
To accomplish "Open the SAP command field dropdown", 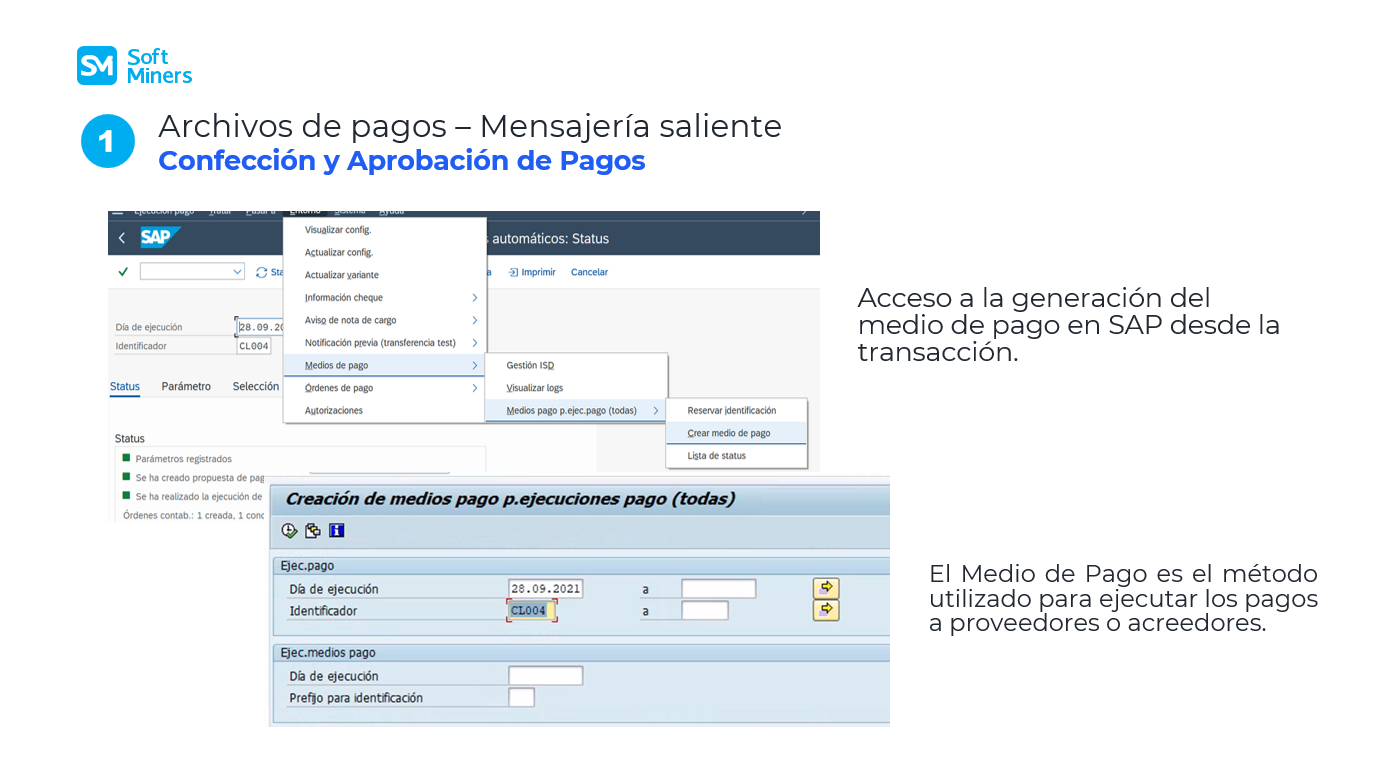I will (x=237, y=272).
